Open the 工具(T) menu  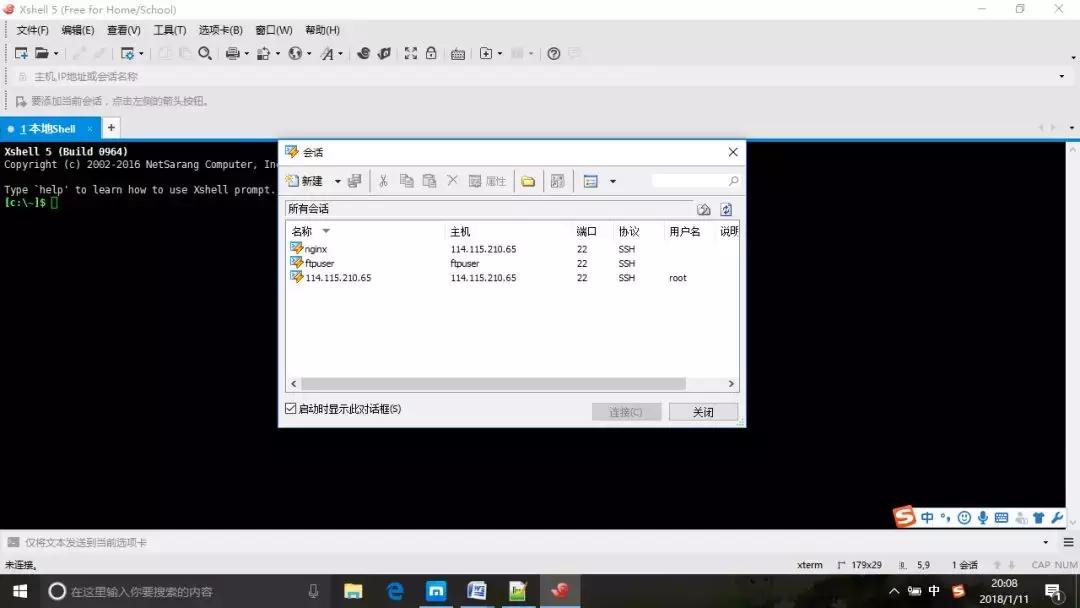click(x=168, y=29)
